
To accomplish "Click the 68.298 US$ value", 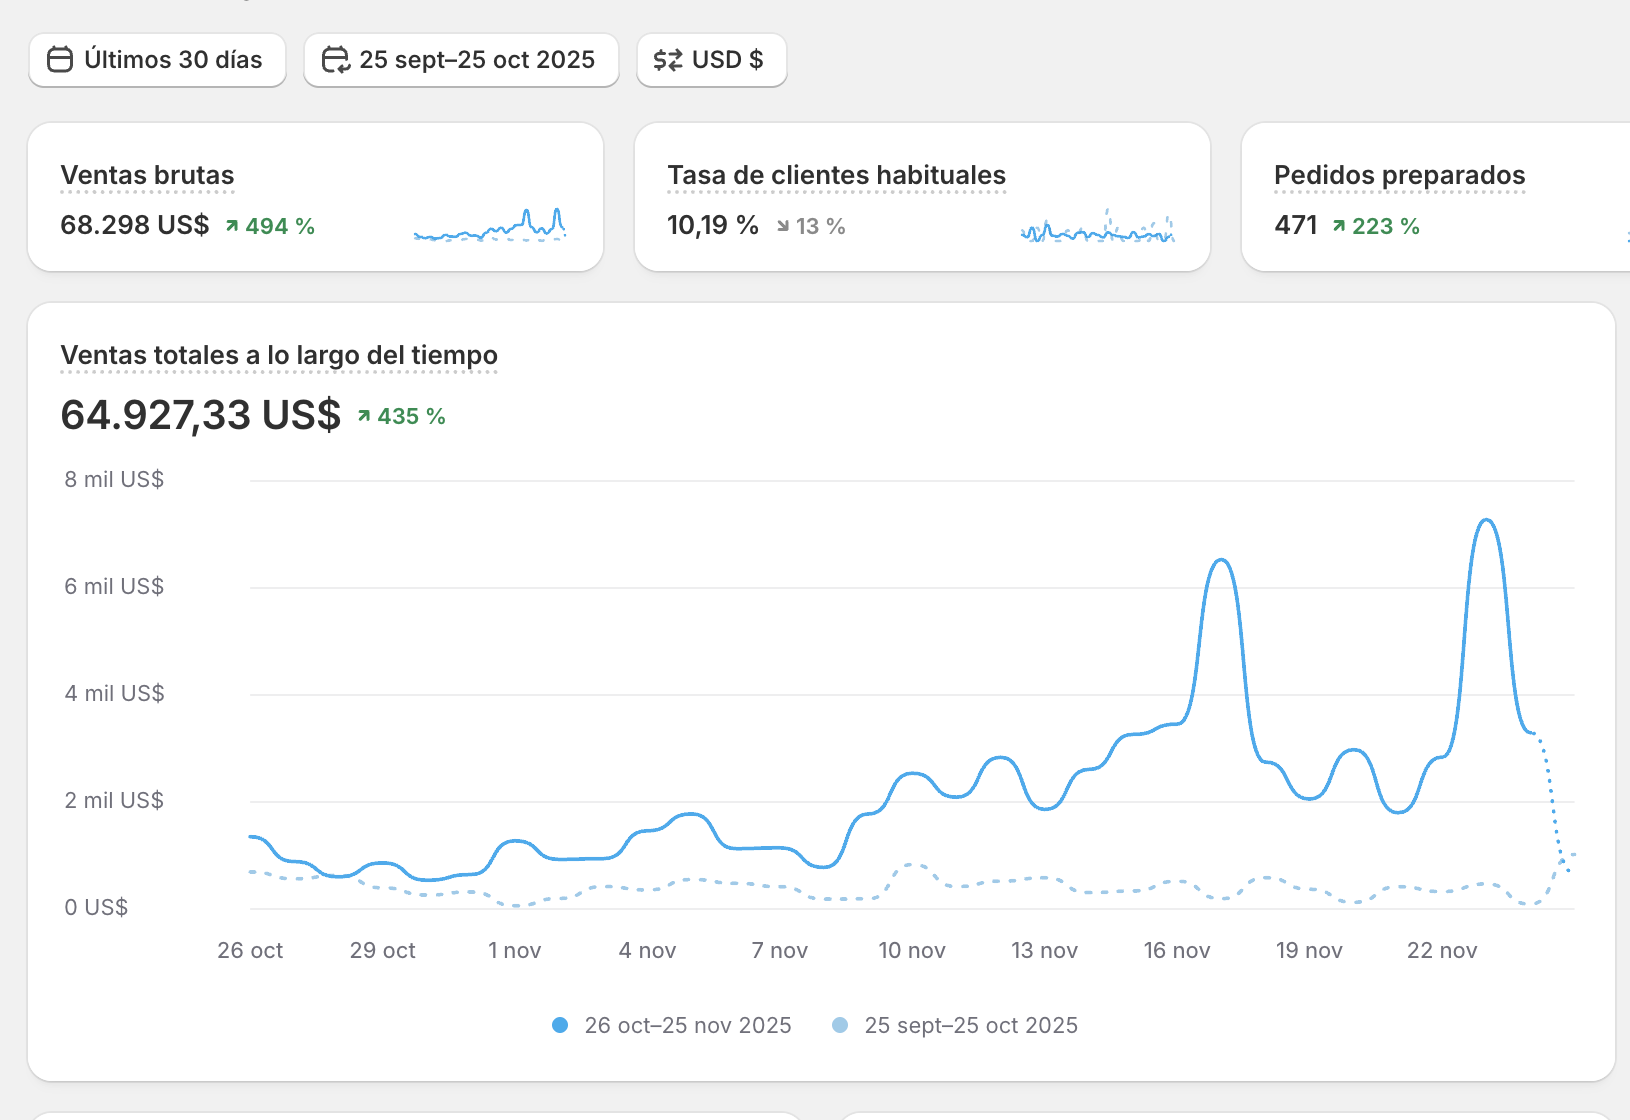I will coord(135,225).
